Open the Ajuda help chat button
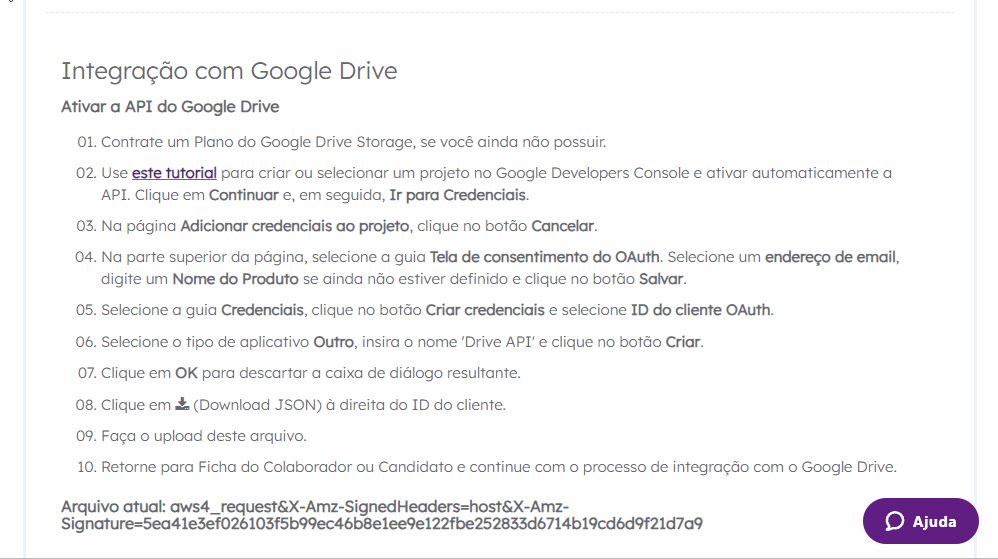Viewport: 998px width, 559px height. click(920, 521)
